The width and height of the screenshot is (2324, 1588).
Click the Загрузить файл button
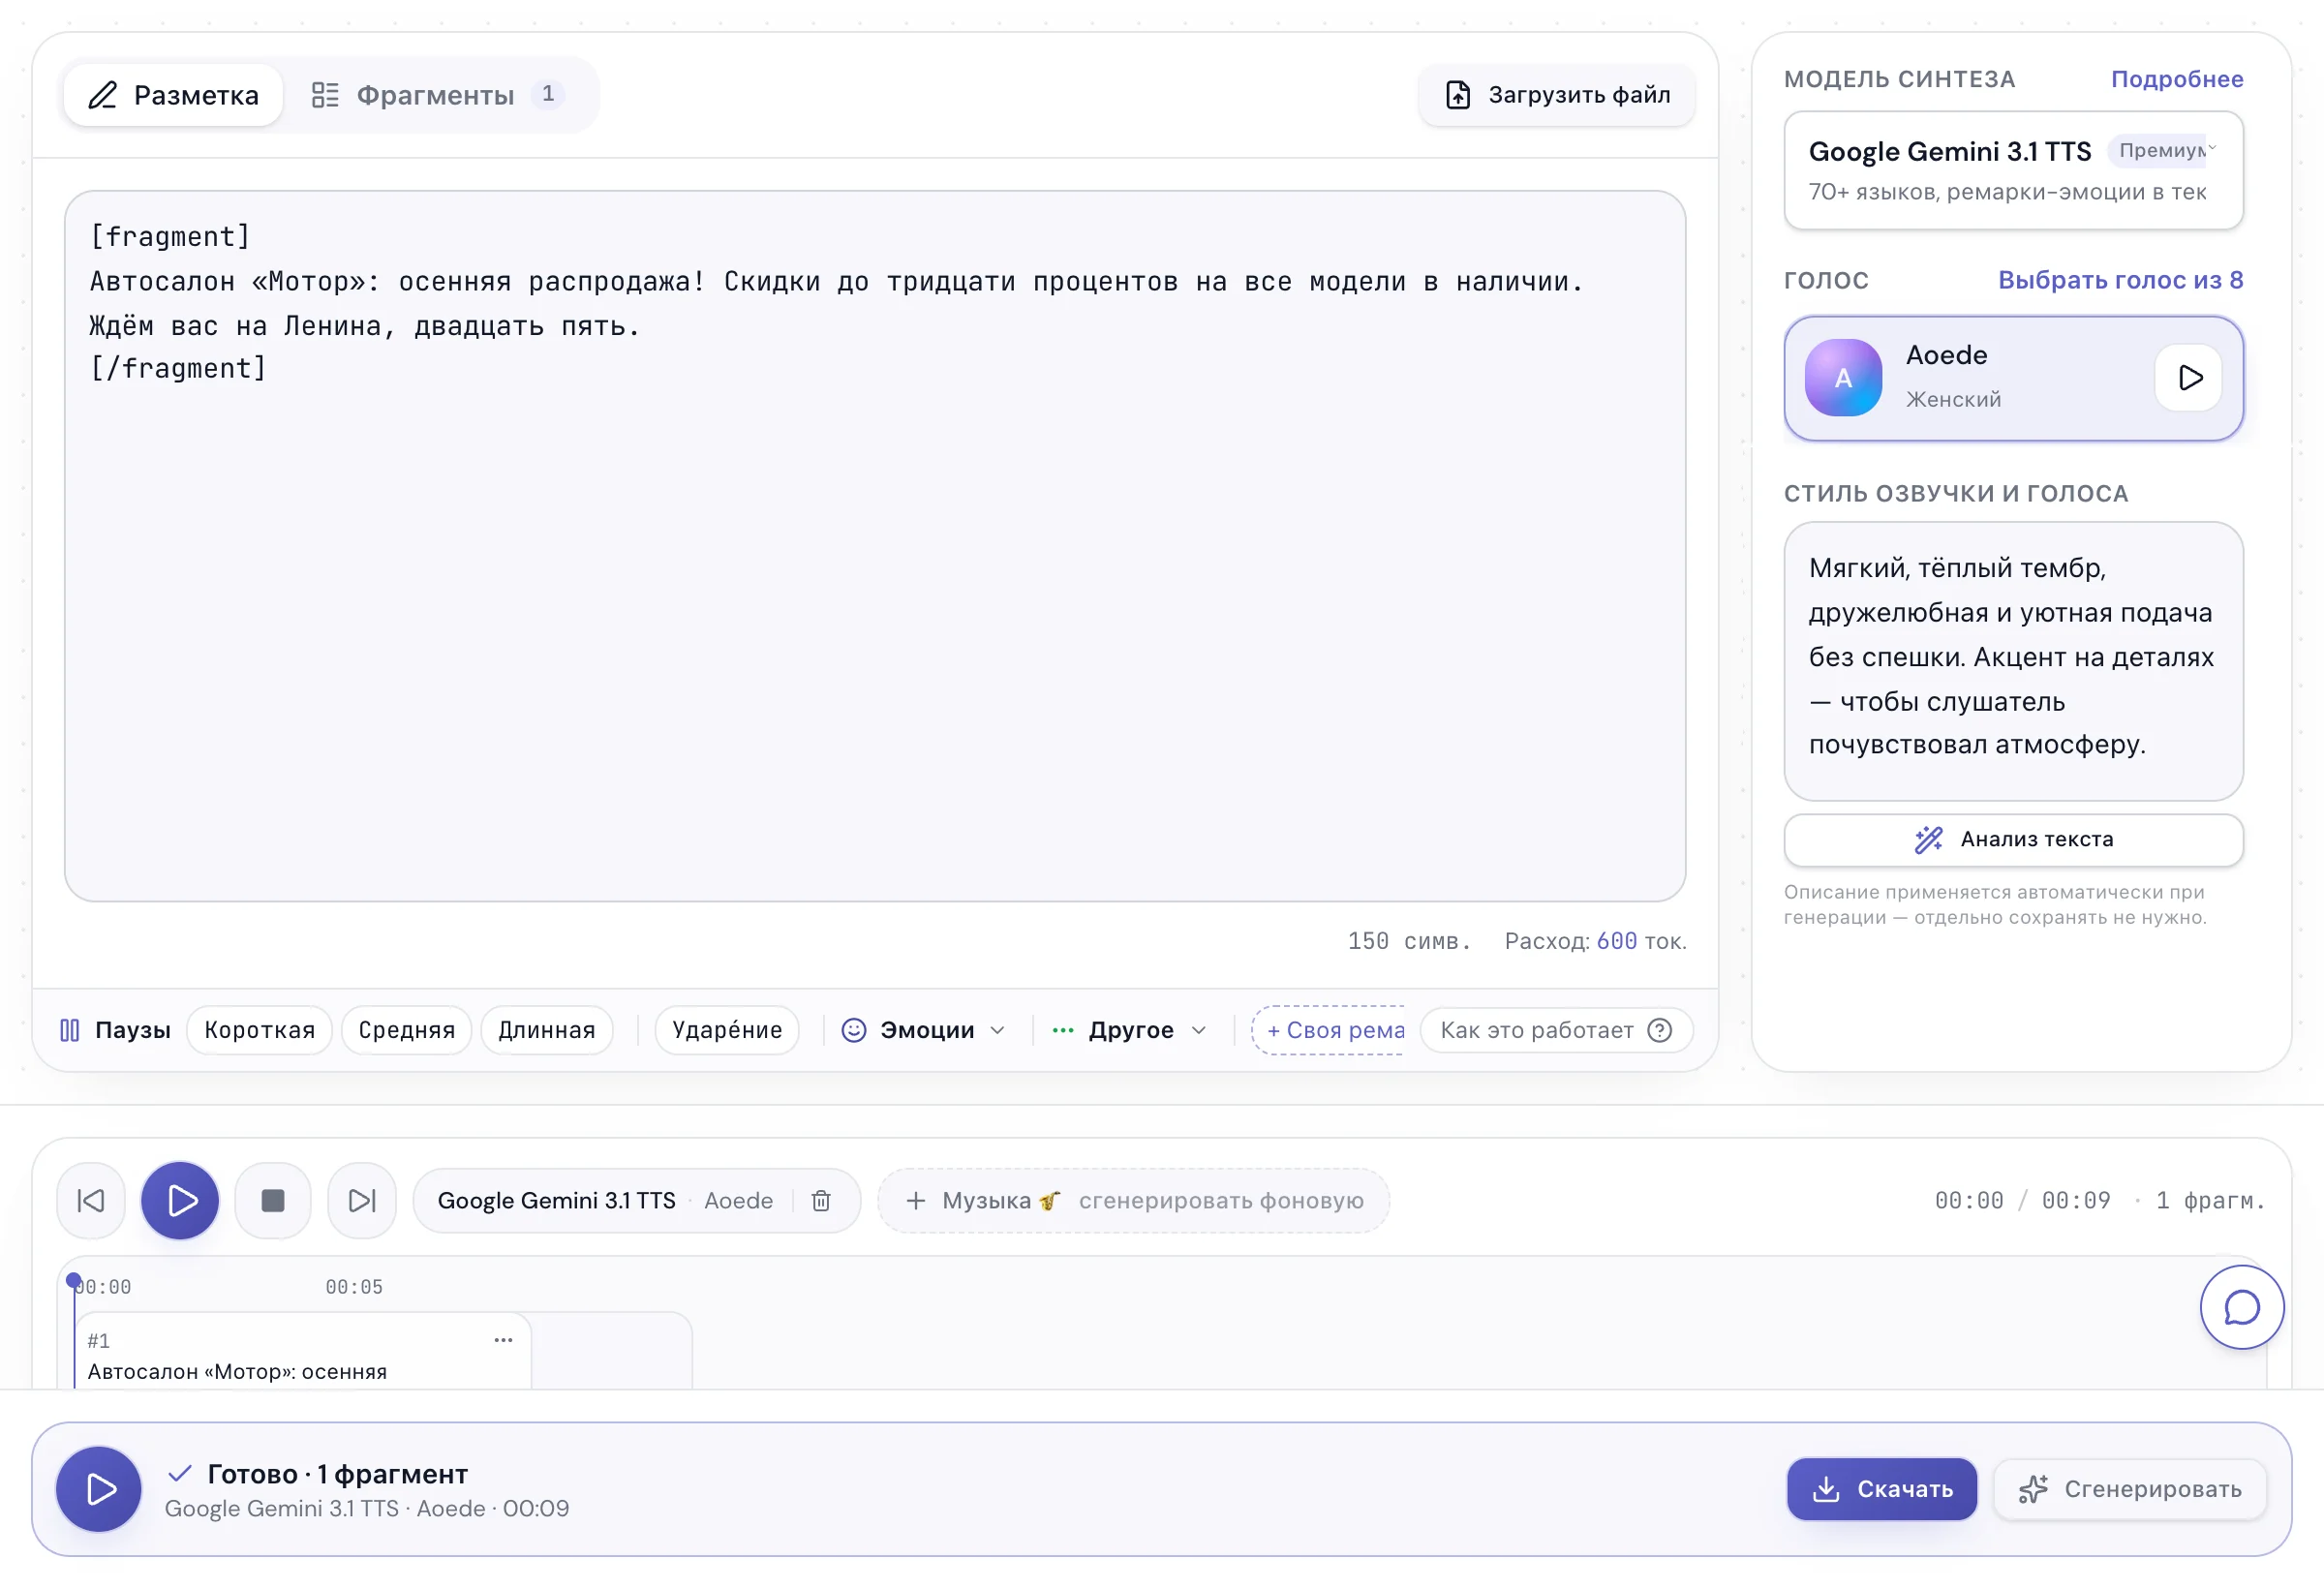[1556, 95]
